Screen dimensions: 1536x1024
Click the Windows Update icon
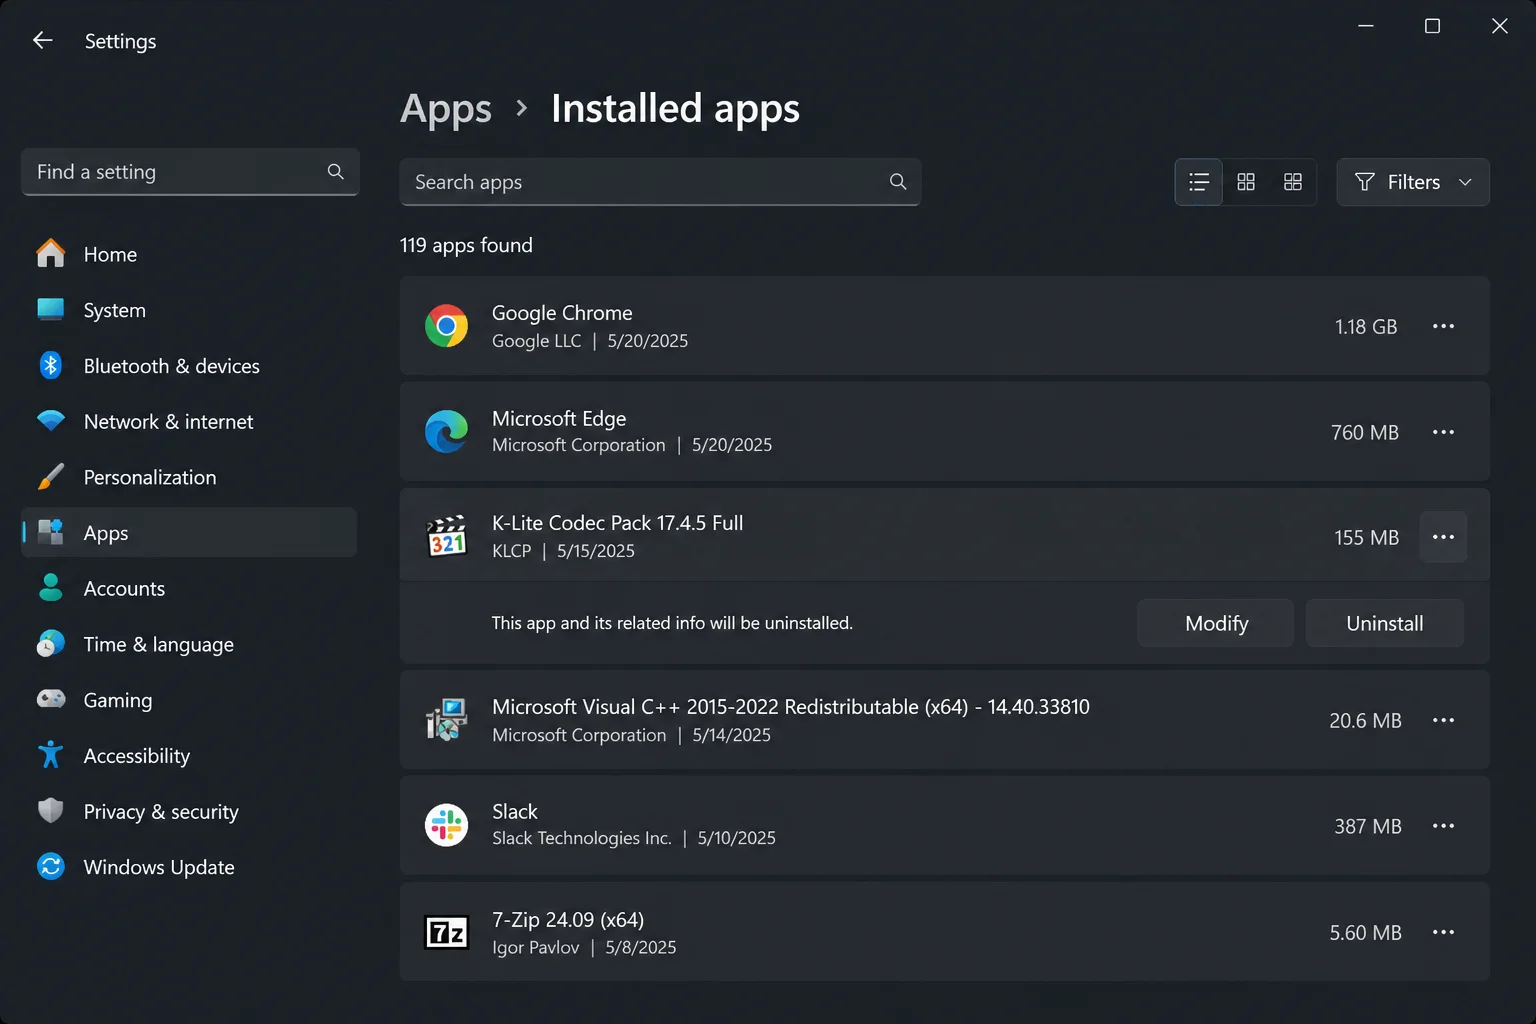(x=50, y=866)
